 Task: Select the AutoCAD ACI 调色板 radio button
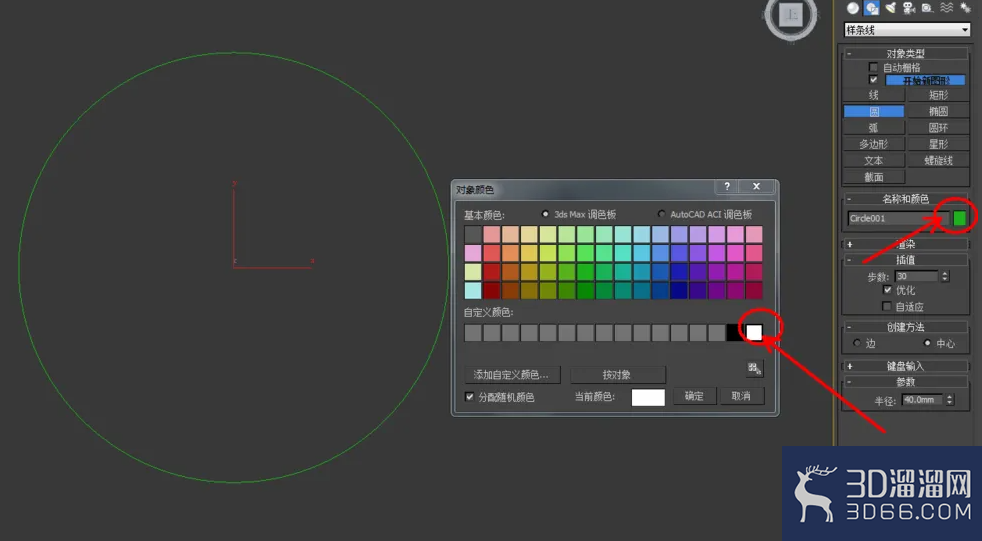[661, 214]
